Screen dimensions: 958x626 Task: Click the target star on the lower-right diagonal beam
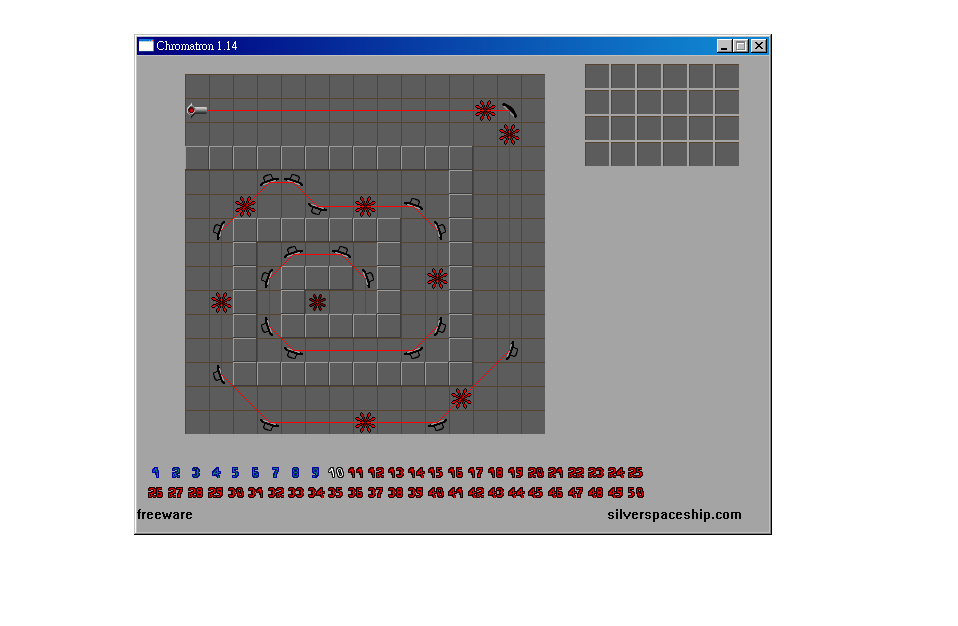pyautogui.click(x=461, y=398)
